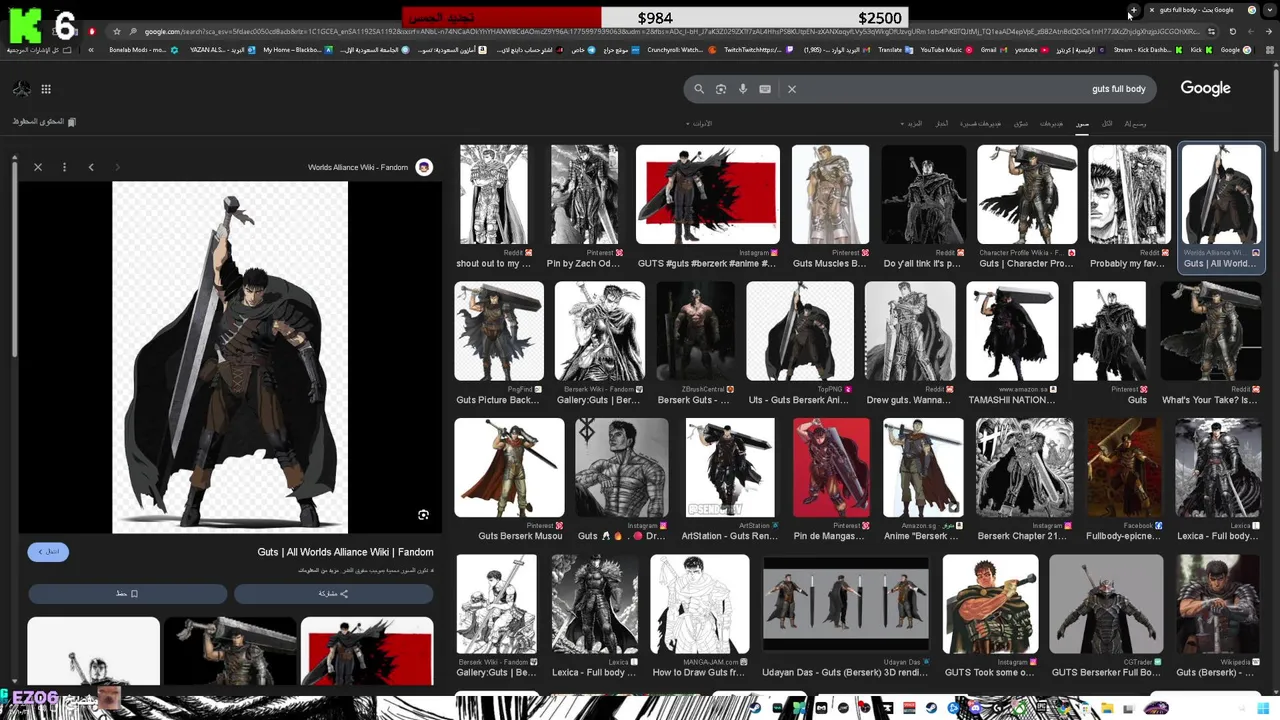Start voice search with microphone icon
This screenshot has height=720, width=1280.
(742, 89)
